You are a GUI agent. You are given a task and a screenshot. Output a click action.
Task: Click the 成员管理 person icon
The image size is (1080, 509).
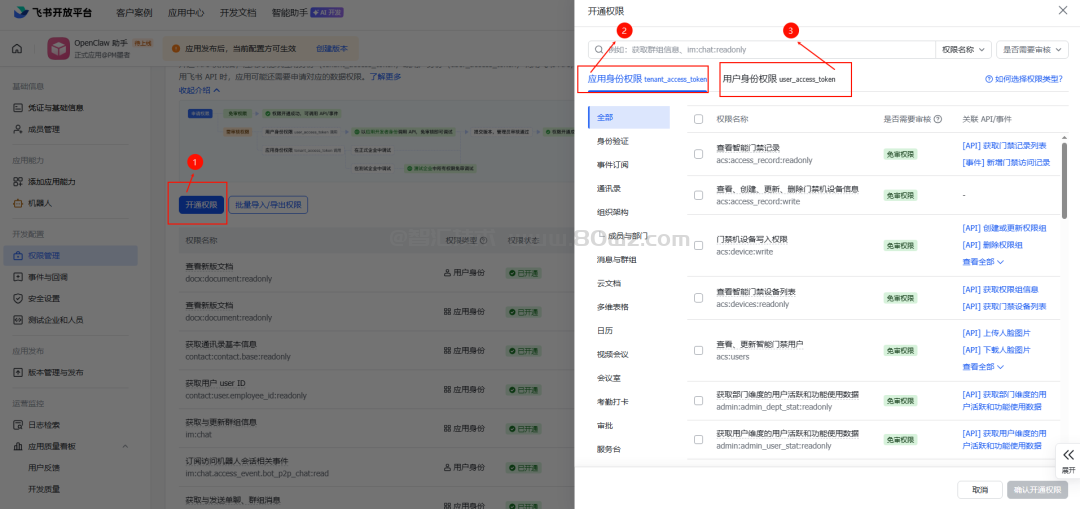(18, 129)
